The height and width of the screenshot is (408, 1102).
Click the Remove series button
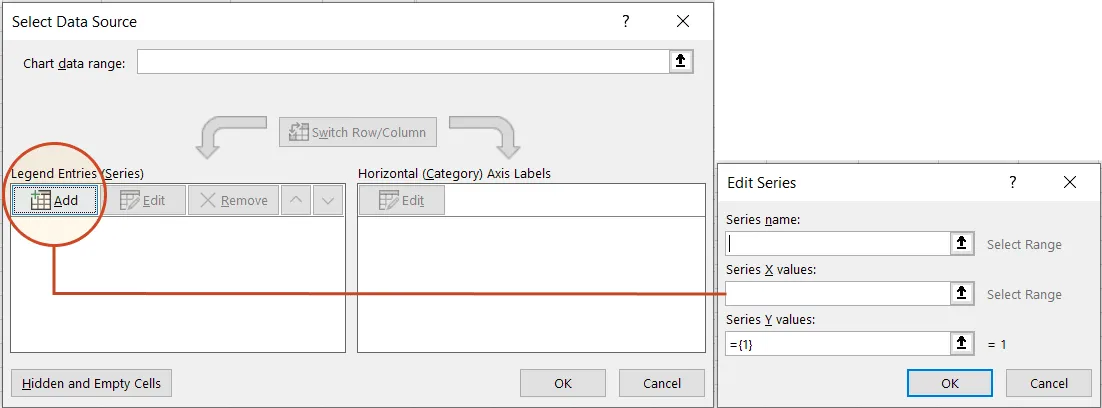click(234, 200)
